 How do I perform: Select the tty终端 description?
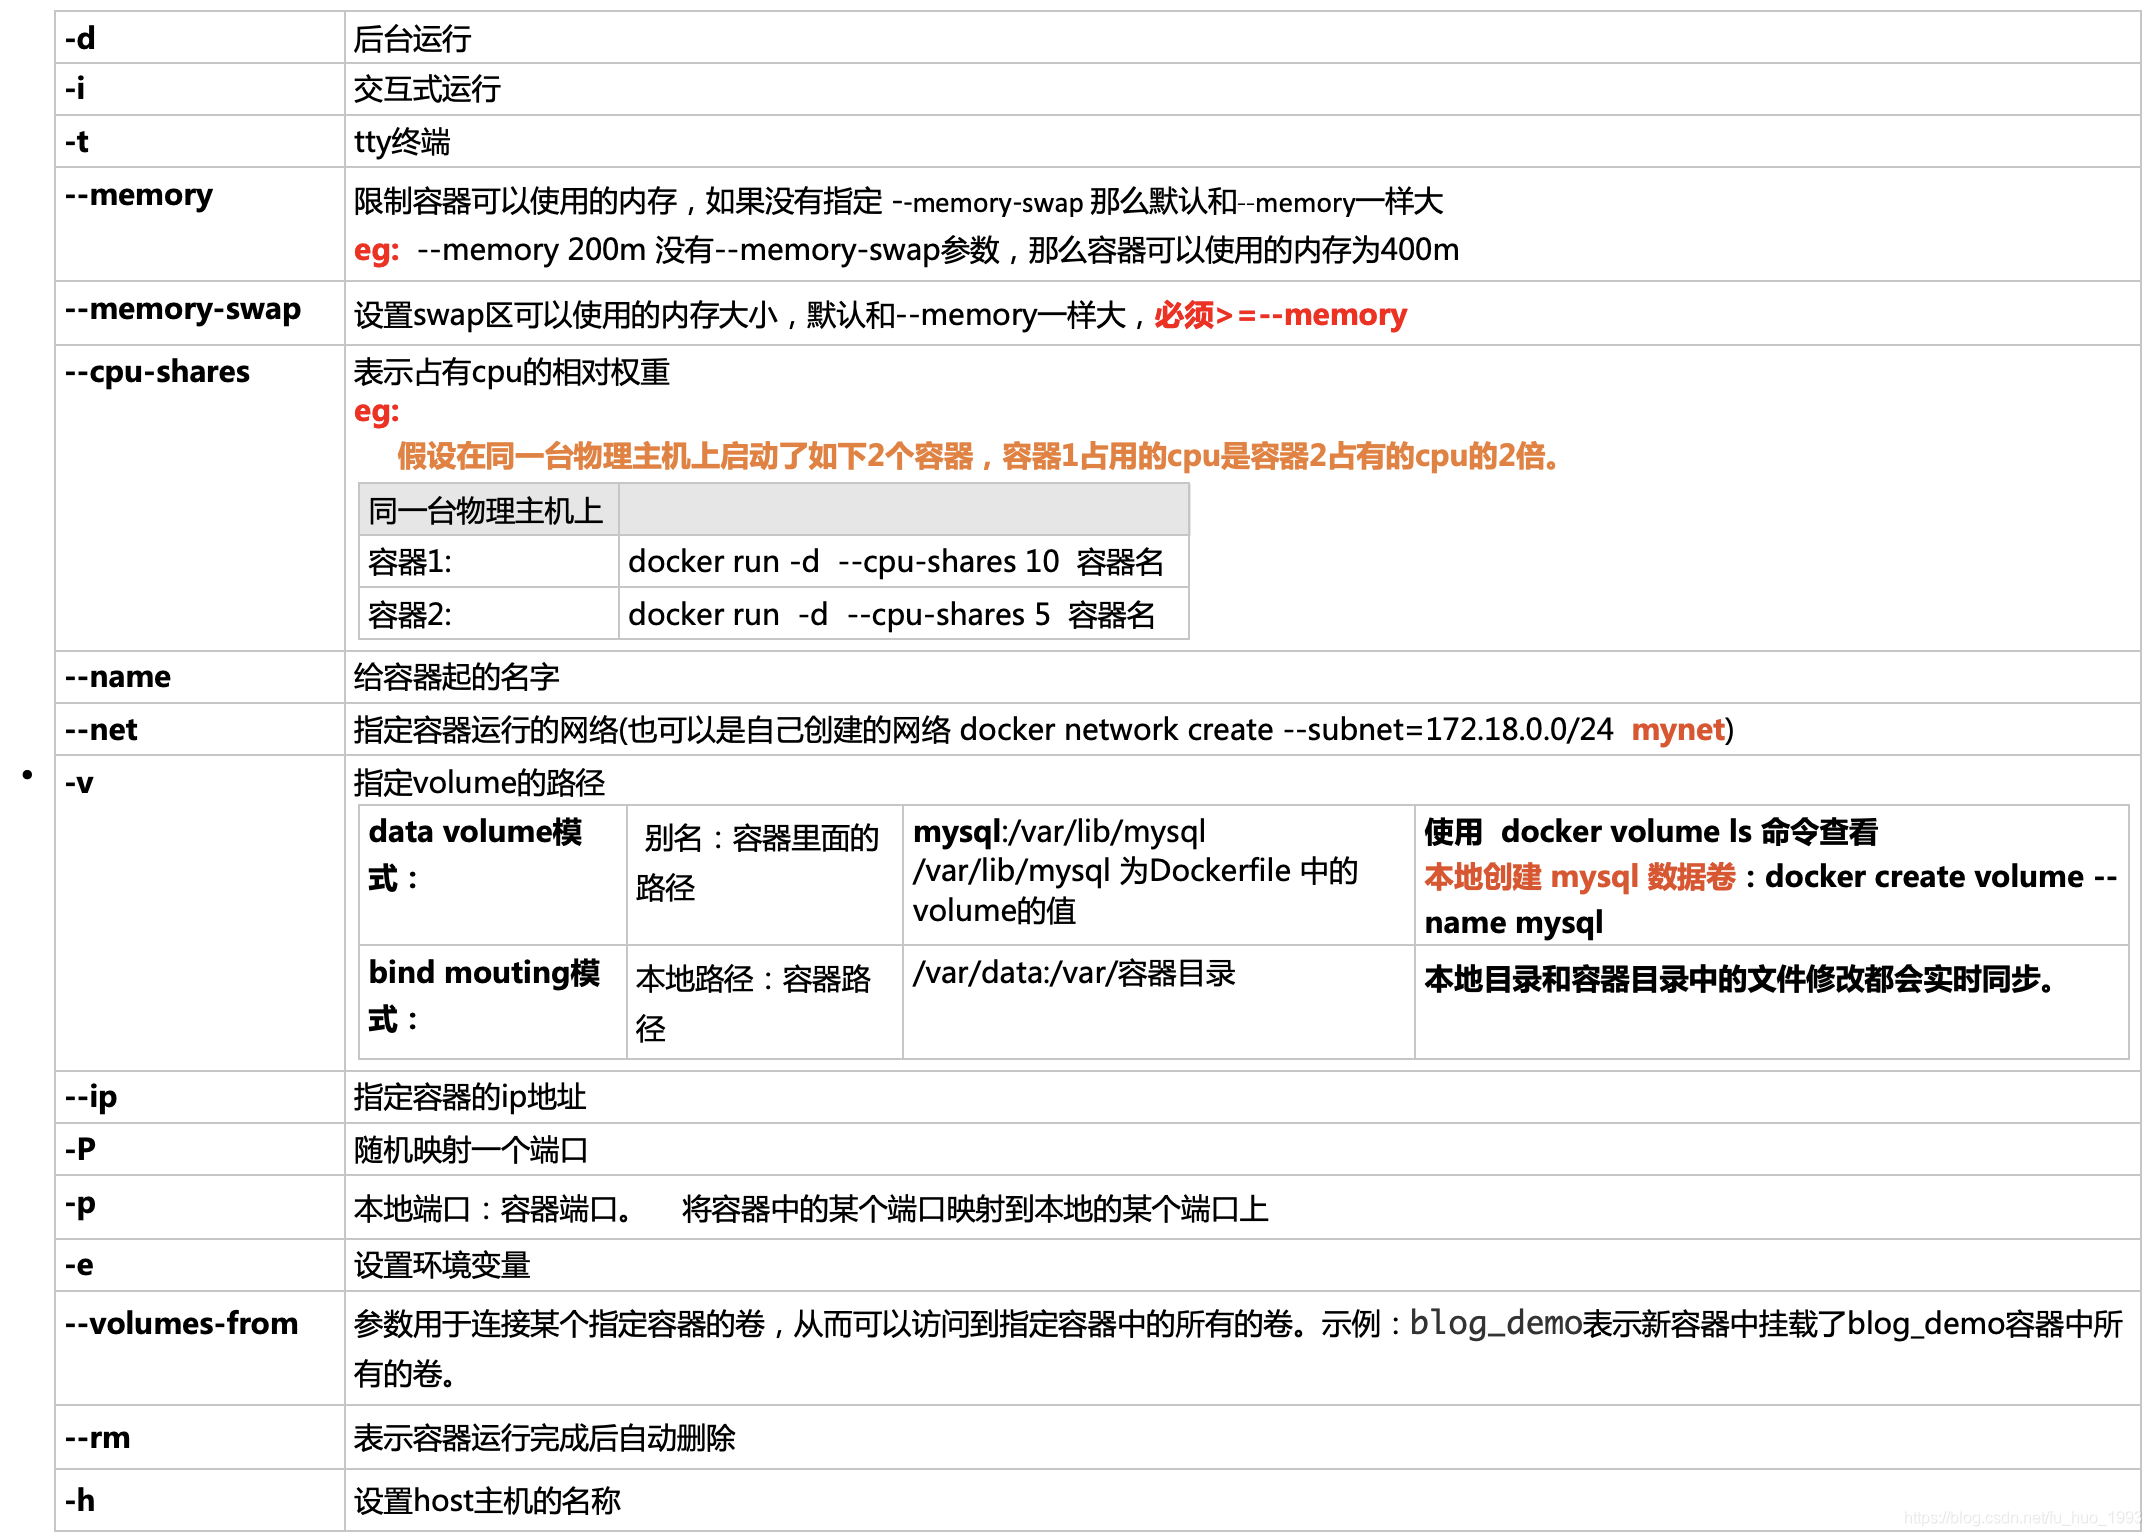(x=402, y=142)
